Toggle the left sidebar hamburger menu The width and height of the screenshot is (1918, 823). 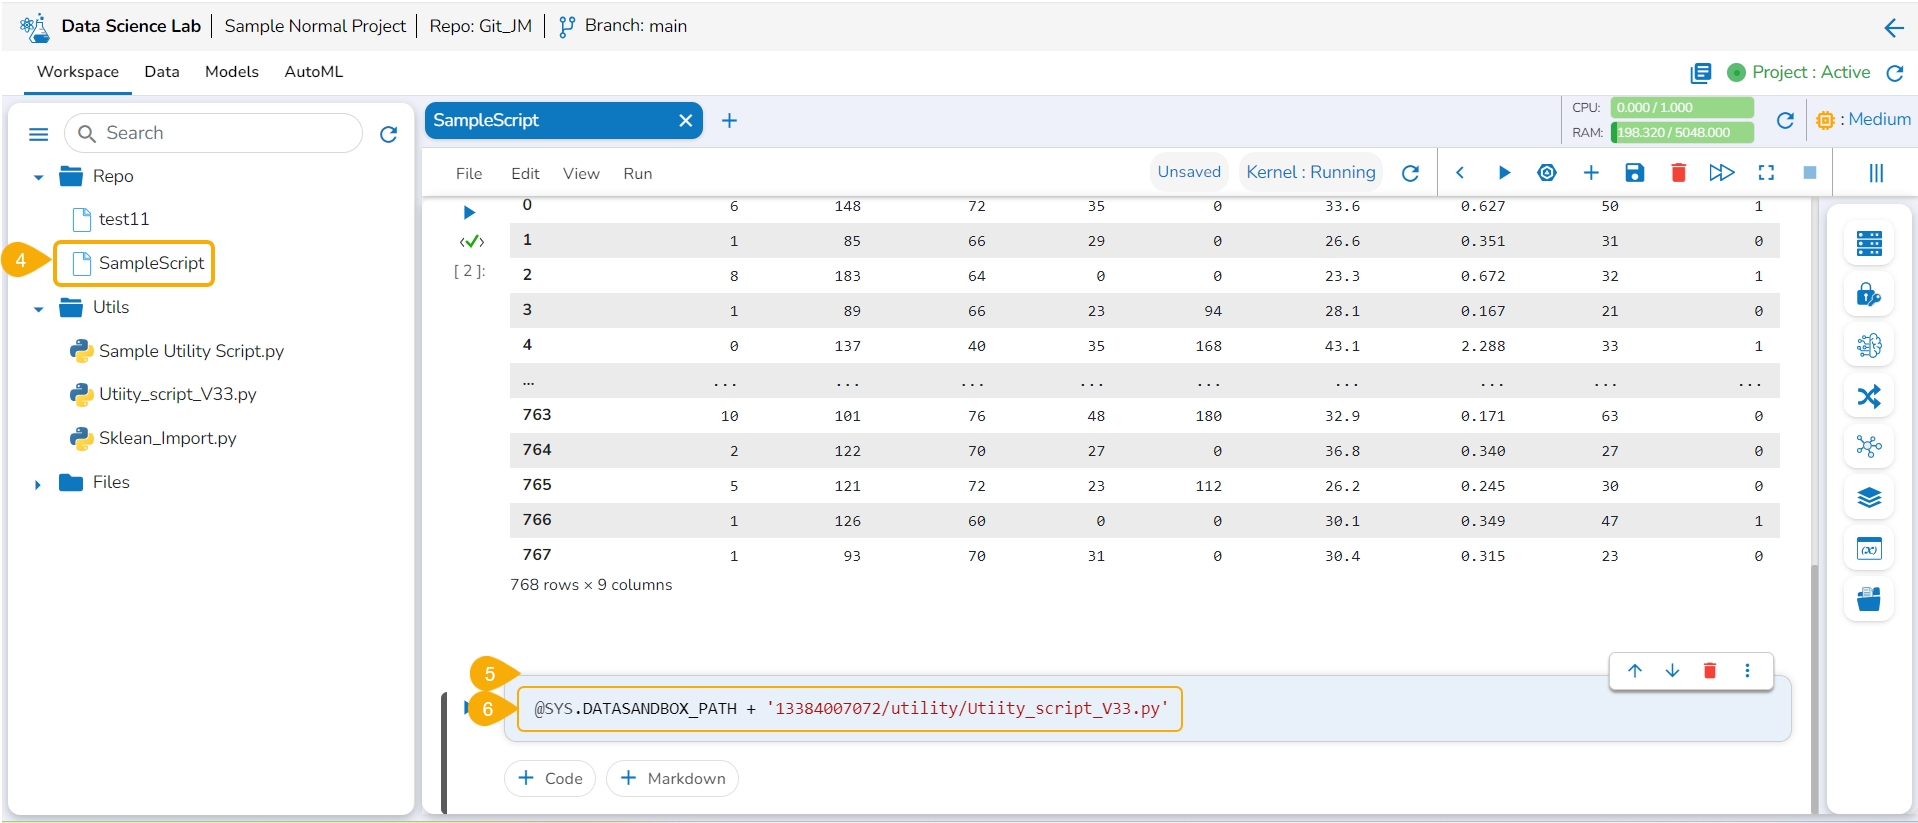point(39,134)
